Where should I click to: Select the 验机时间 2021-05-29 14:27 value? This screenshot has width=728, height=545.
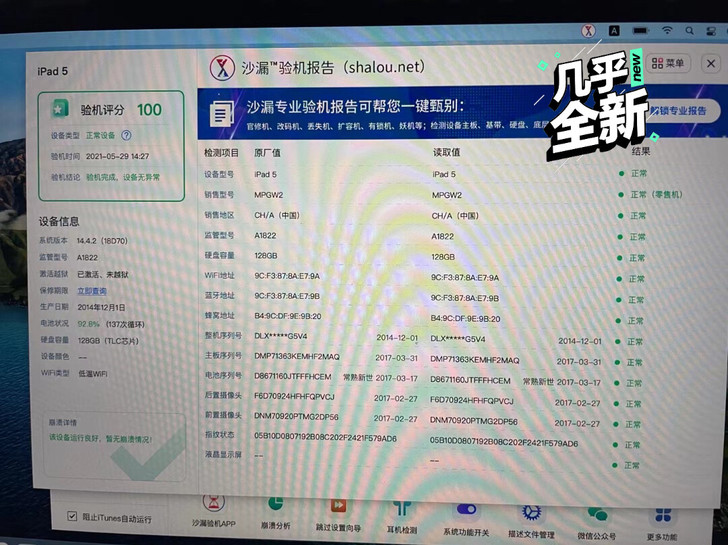click(x=117, y=156)
